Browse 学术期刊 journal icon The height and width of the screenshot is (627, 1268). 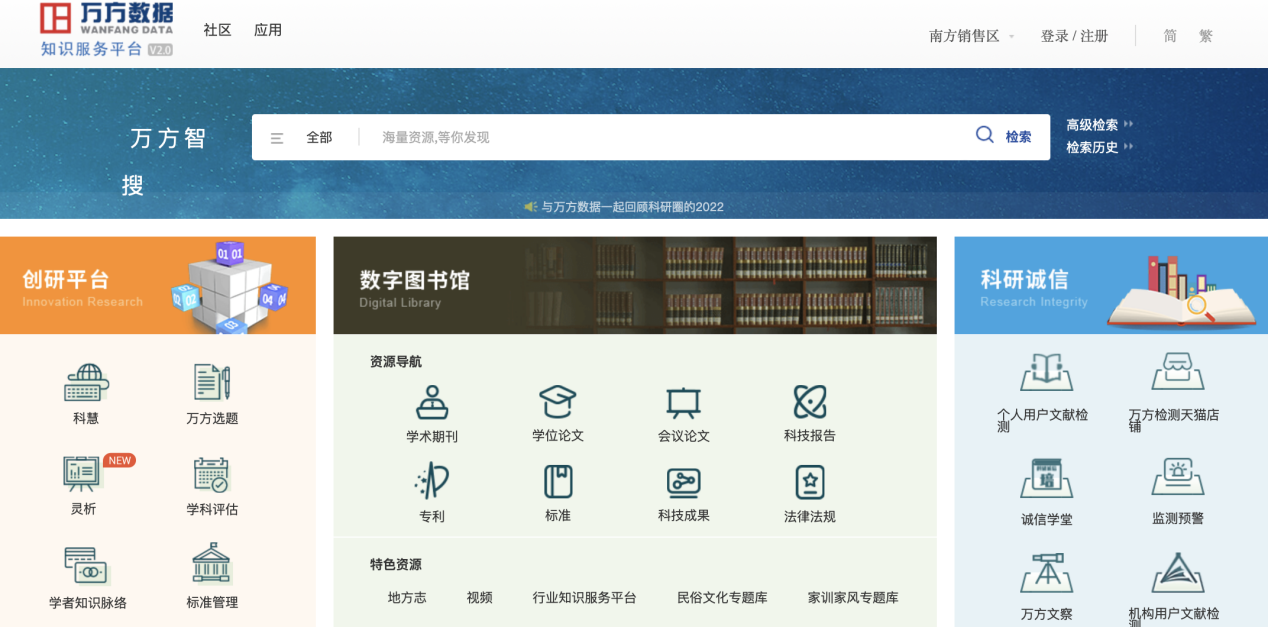(432, 402)
